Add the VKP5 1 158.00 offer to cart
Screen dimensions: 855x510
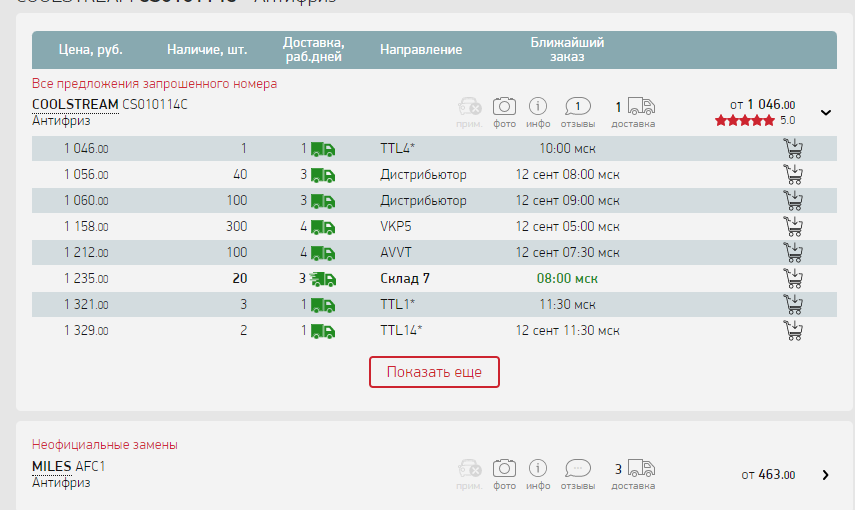point(793,226)
